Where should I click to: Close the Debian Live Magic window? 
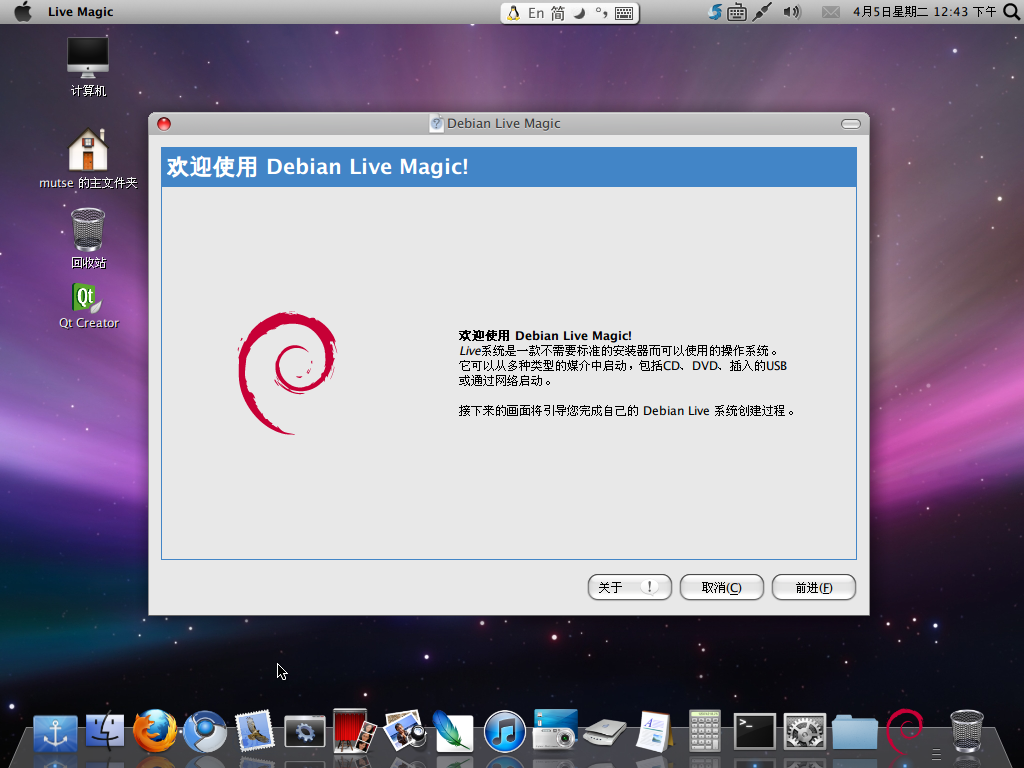click(164, 124)
